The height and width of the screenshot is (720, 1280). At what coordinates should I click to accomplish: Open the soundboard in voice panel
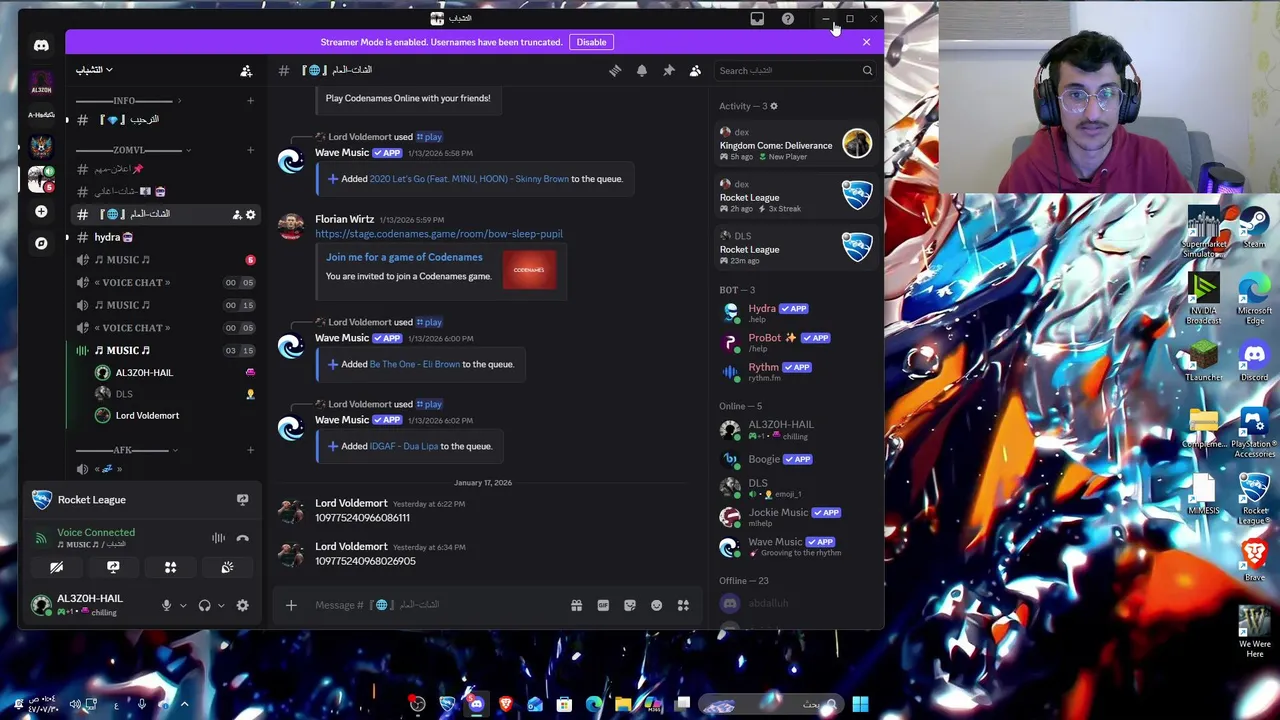[x=227, y=567]
